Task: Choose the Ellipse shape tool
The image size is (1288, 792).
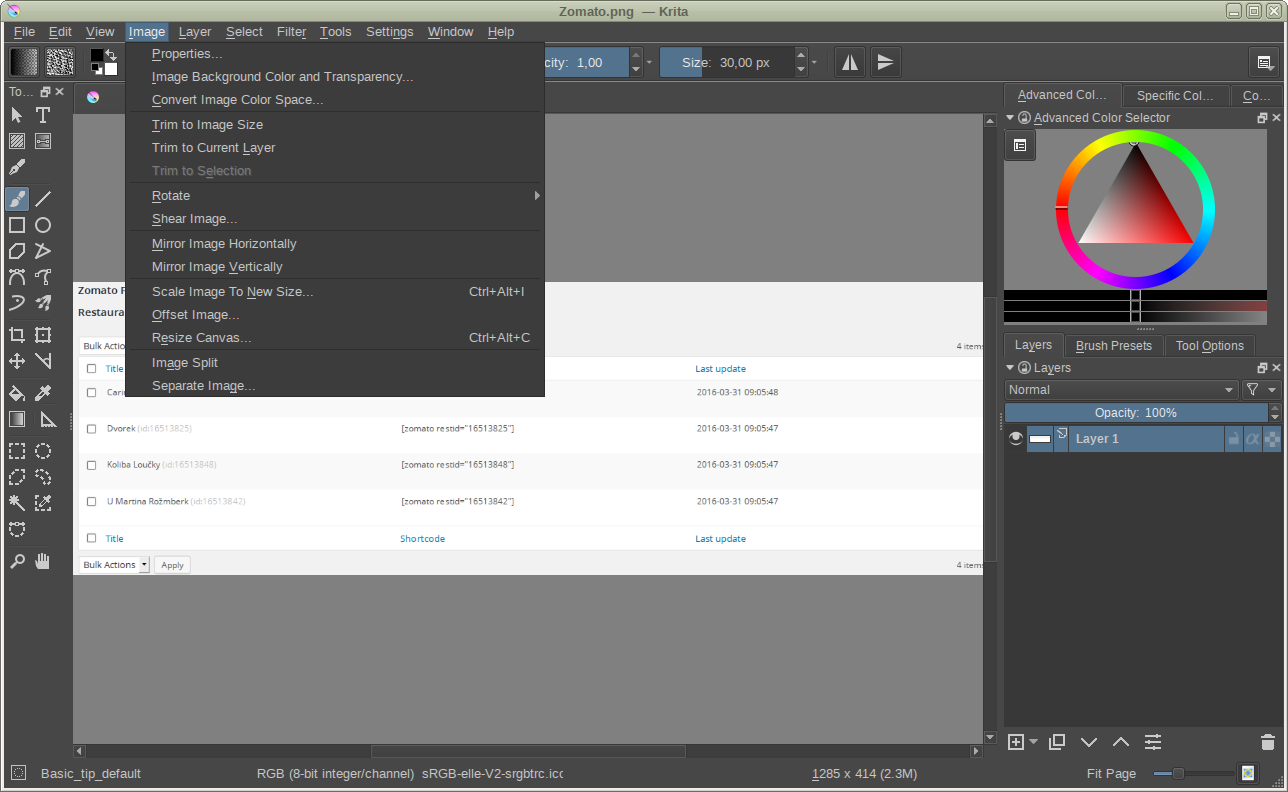Action: 43,225
